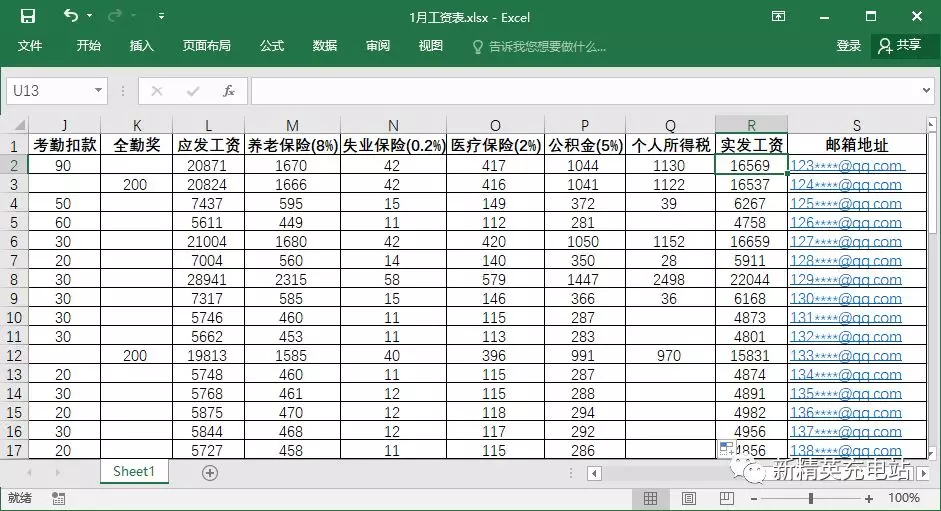Select row 8 header

coord(14,279)
